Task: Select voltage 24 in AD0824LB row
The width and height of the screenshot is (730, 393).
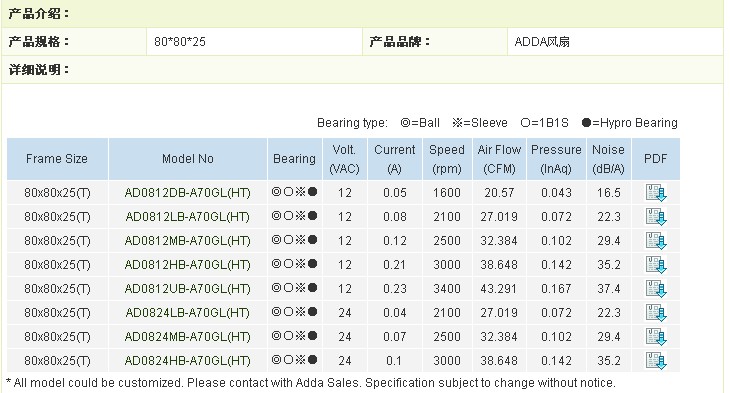Action: [345, 313]
